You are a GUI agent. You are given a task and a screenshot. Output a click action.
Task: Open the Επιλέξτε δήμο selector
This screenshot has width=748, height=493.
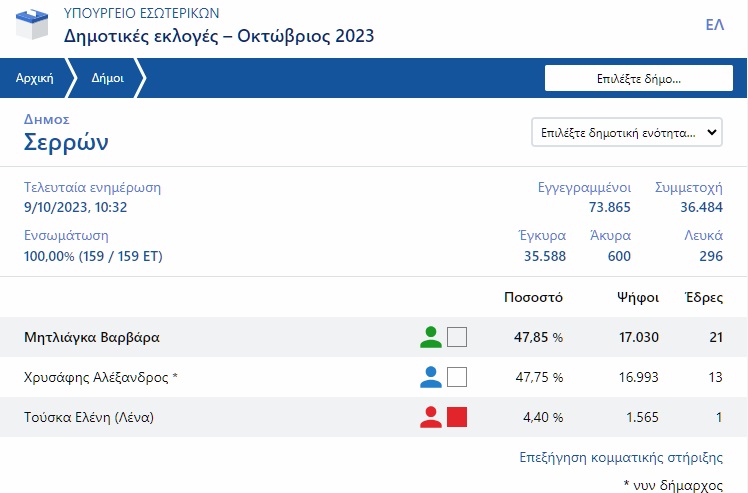[x=639, y=78]
